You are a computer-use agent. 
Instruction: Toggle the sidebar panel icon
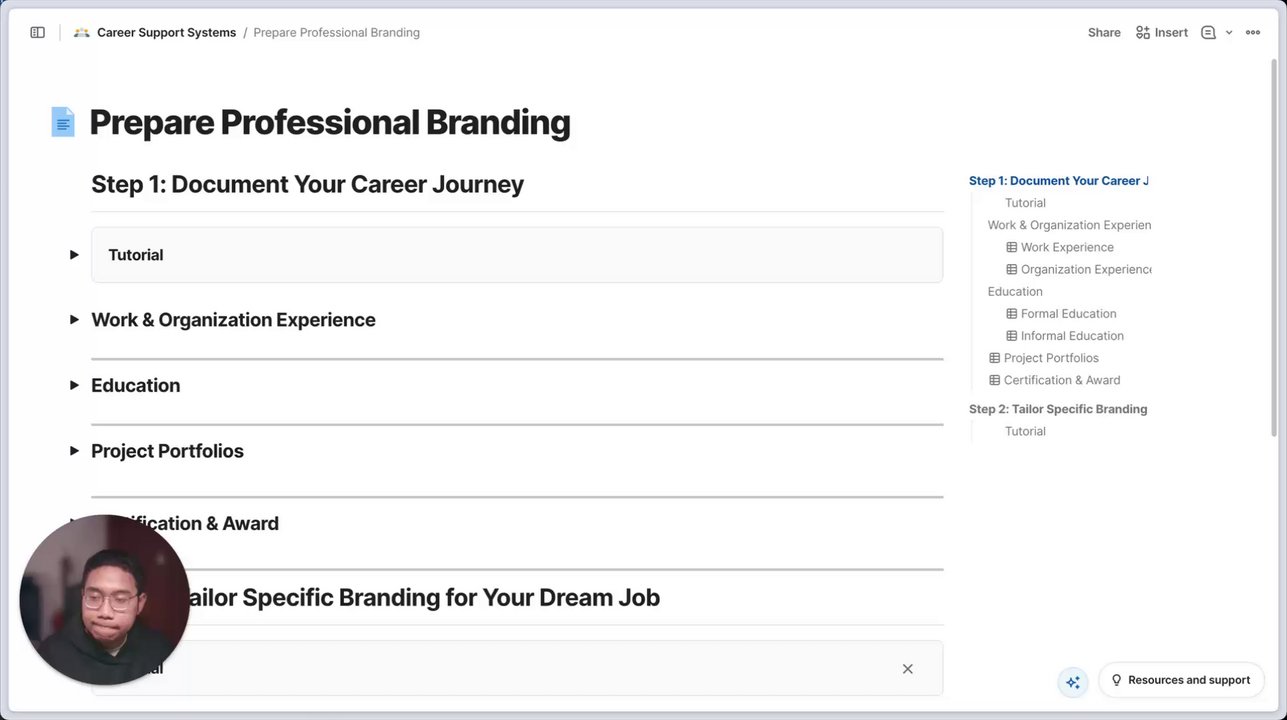pos(38,33)
